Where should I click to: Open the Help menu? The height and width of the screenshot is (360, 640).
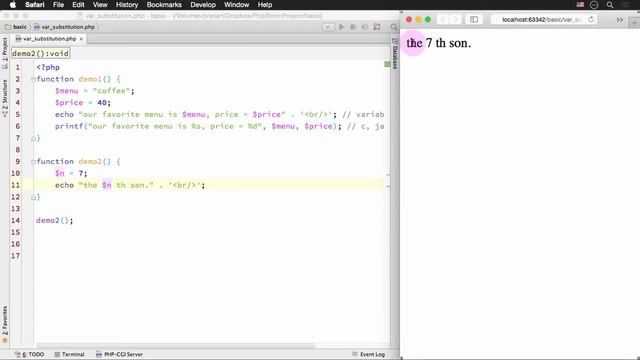point(265,5)
